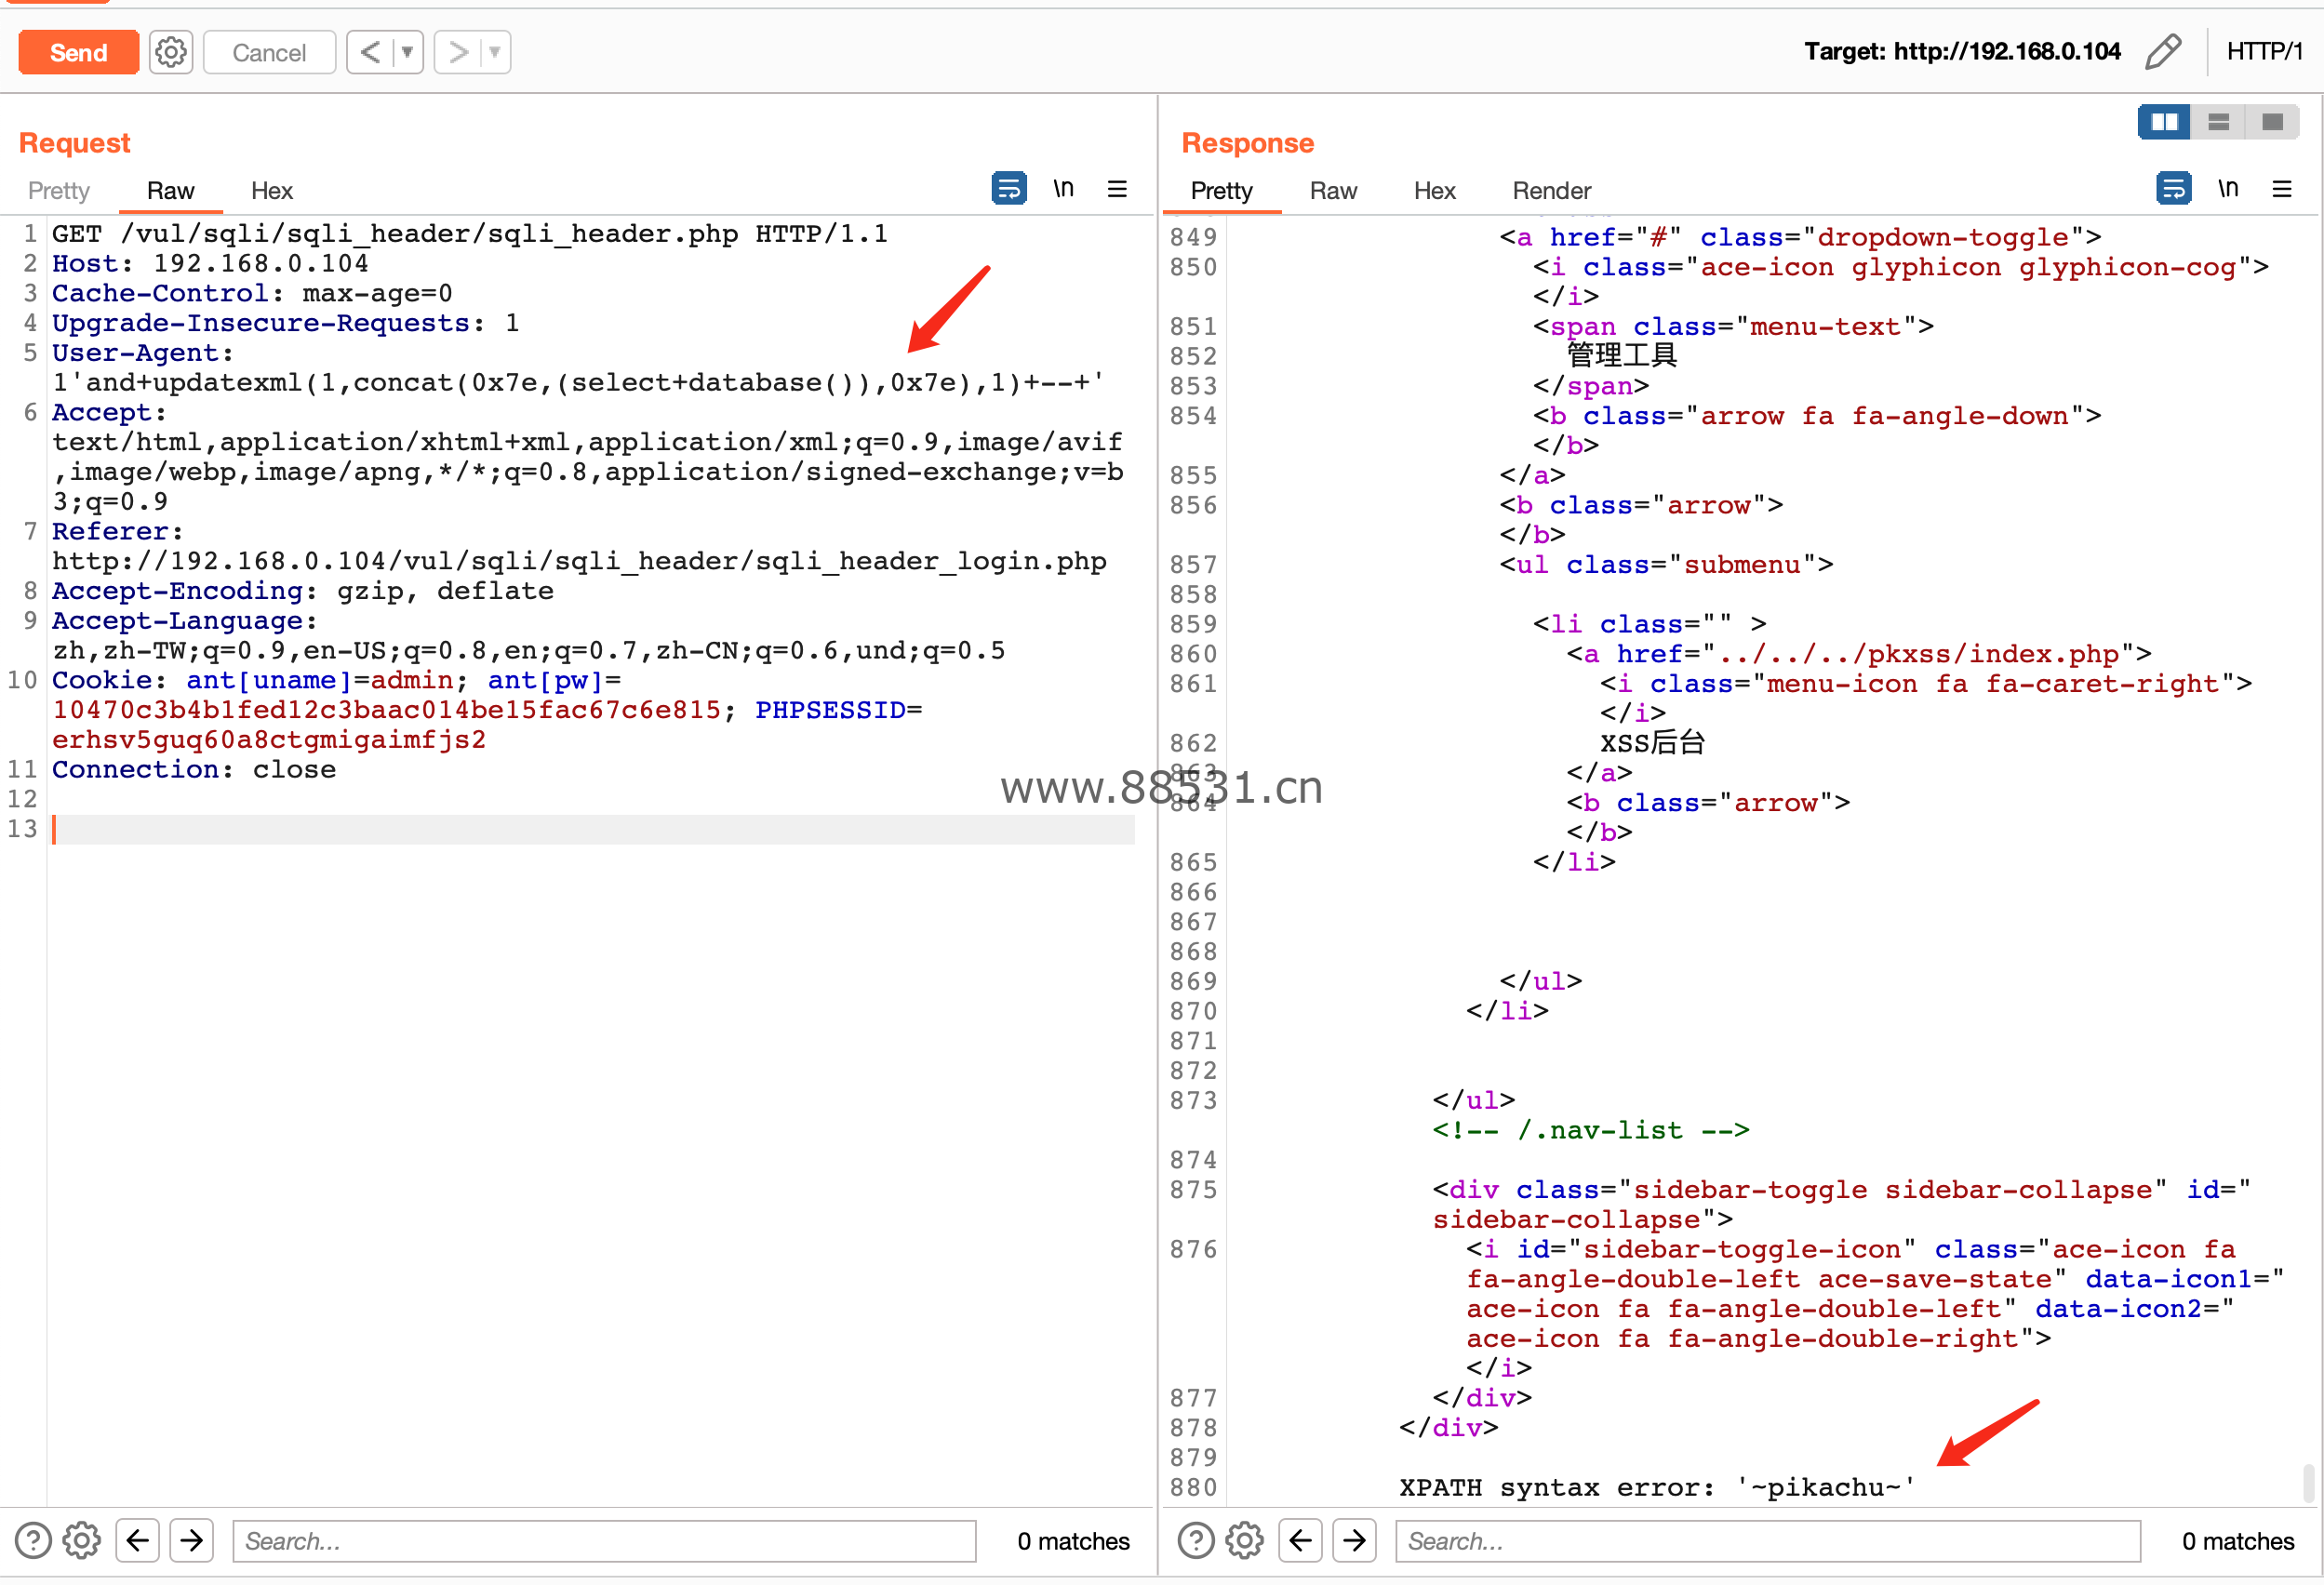Click the GET request line text
The width and height of the screenshot is (2324, 1585).
(x=470, y=234)
